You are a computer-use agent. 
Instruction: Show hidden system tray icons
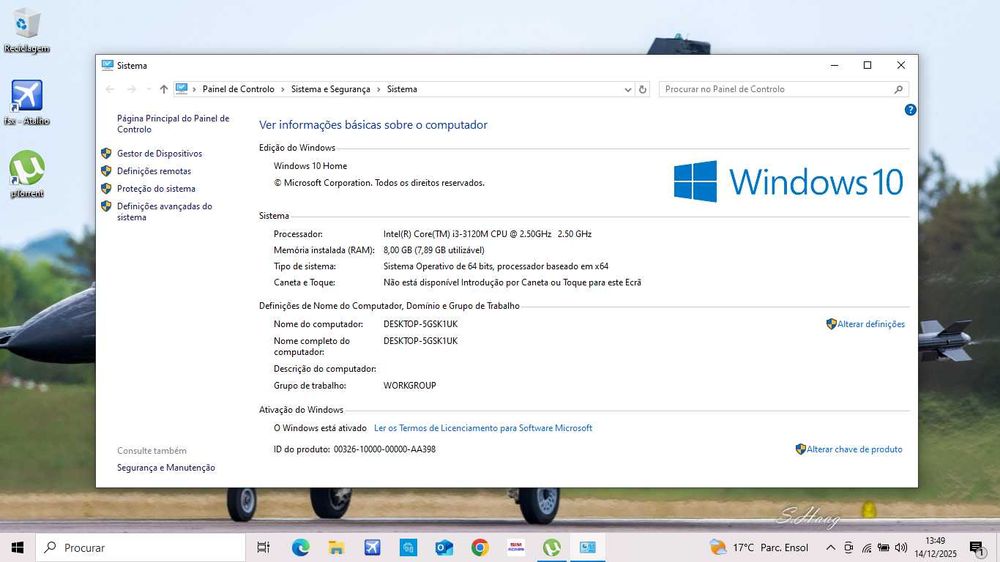[830, 547]
